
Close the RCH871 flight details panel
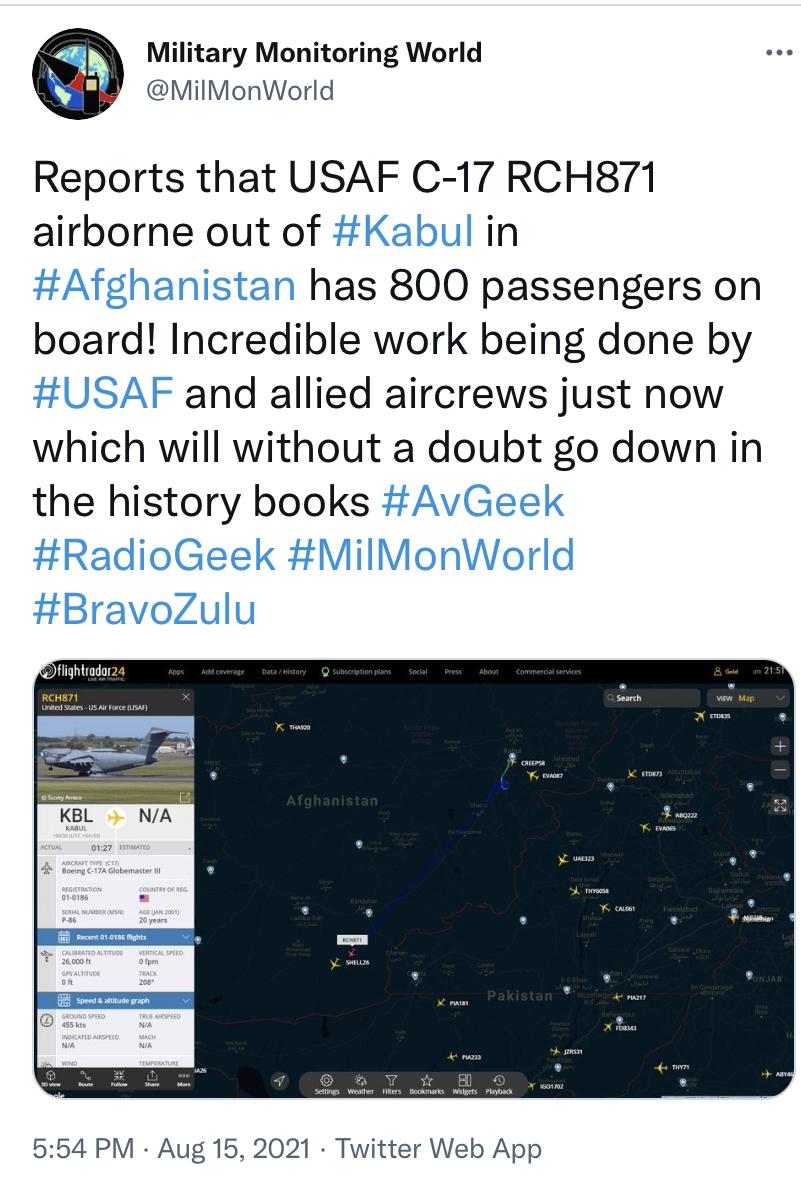coord(185,697)
